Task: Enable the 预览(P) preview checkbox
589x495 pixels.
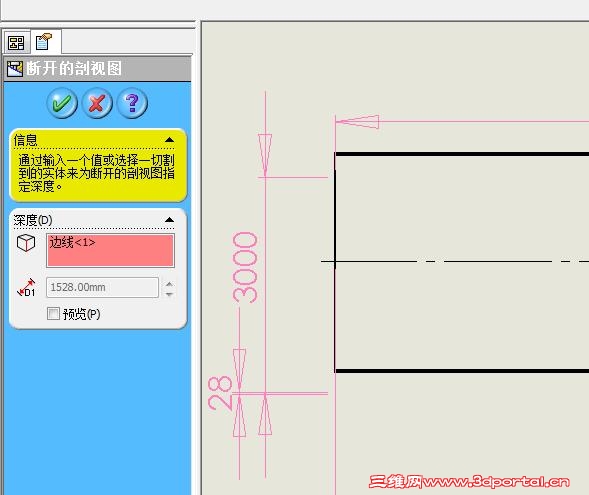Action: [53, 313]
